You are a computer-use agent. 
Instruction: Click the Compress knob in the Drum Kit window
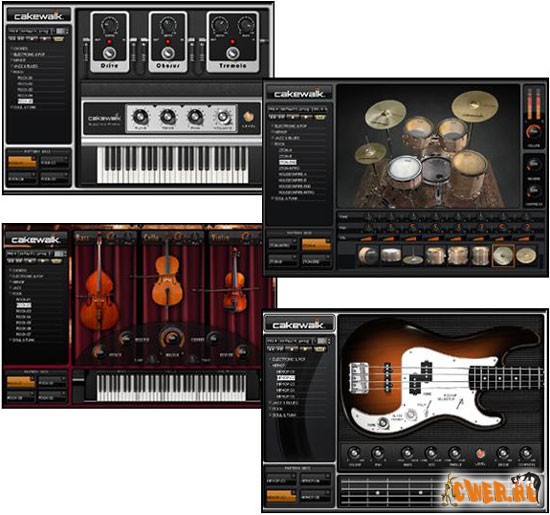click(534, 190)
